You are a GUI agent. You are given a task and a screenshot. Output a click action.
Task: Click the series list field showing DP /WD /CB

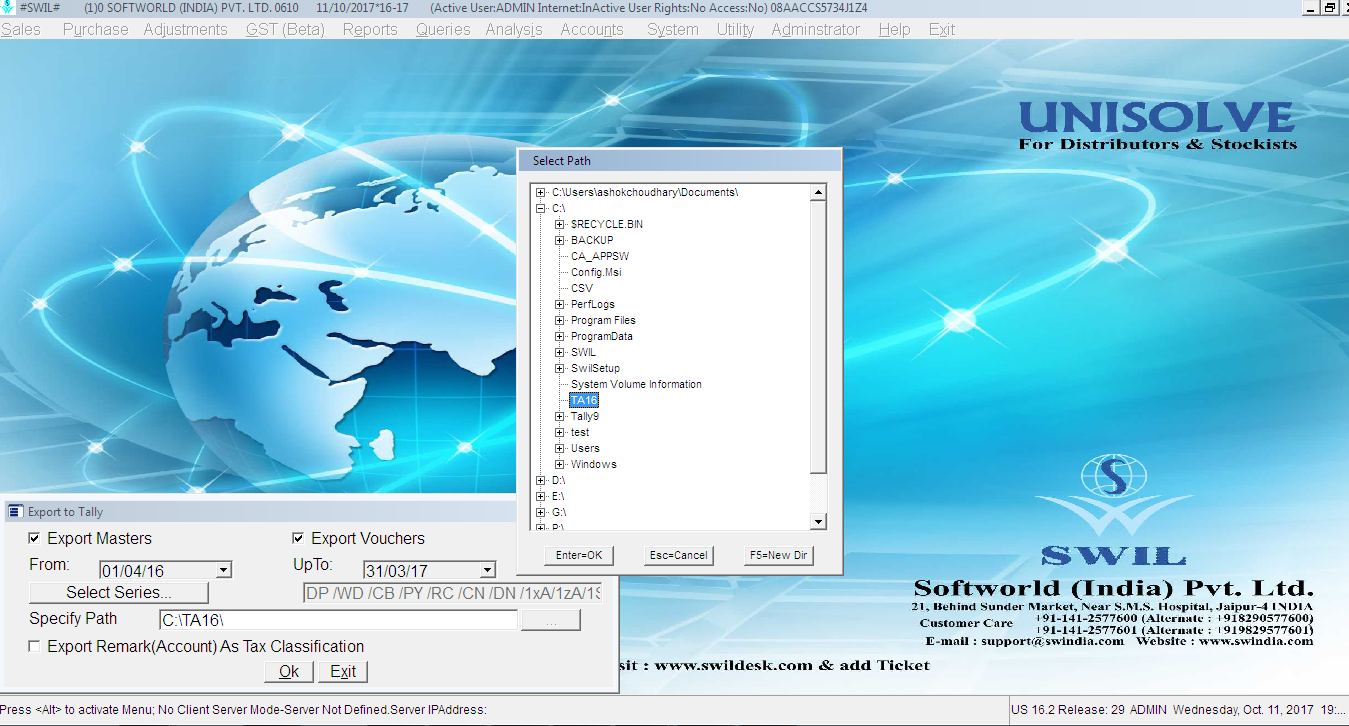(x=453, y=594)
